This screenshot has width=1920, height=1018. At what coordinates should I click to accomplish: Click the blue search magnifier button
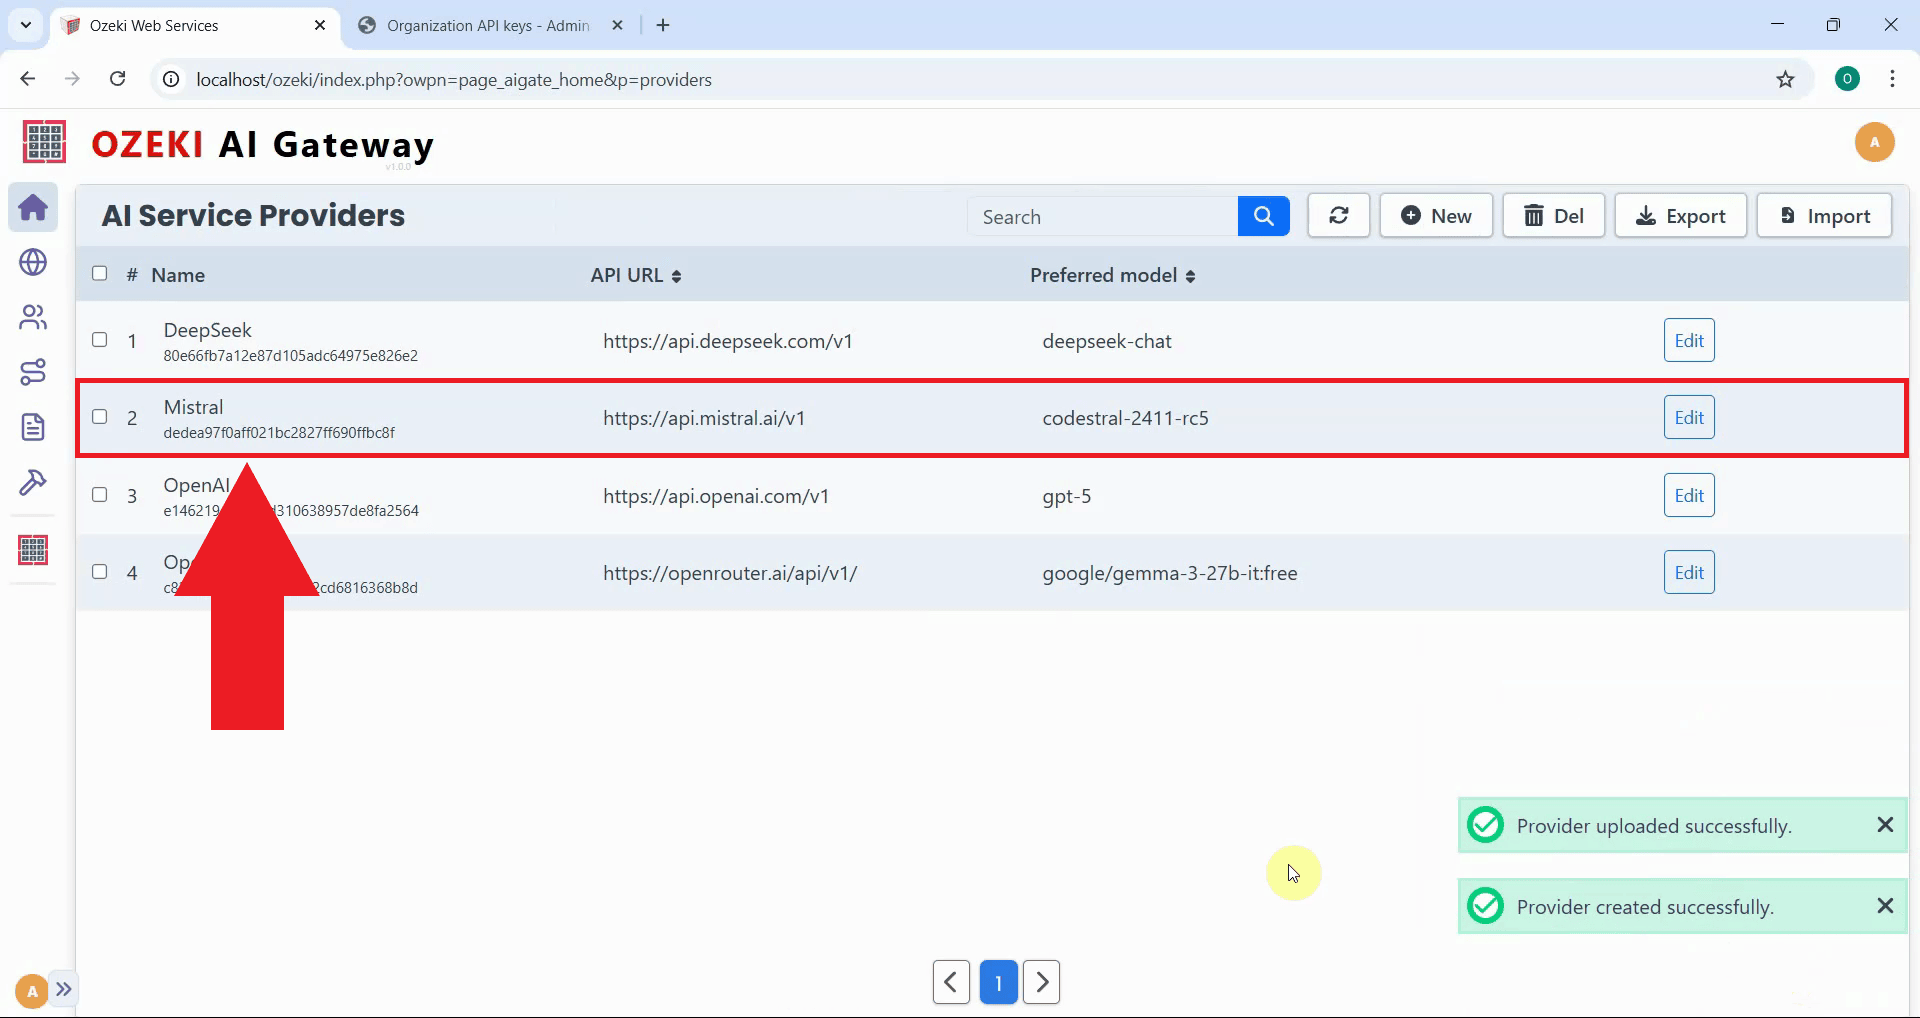point(1263,216)
